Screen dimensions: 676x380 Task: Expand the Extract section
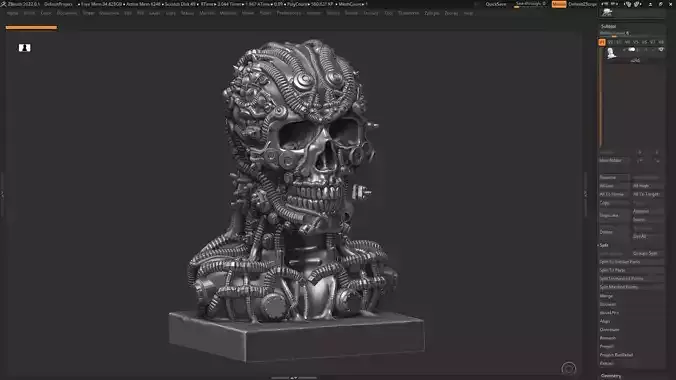click(x=606, y=363)
